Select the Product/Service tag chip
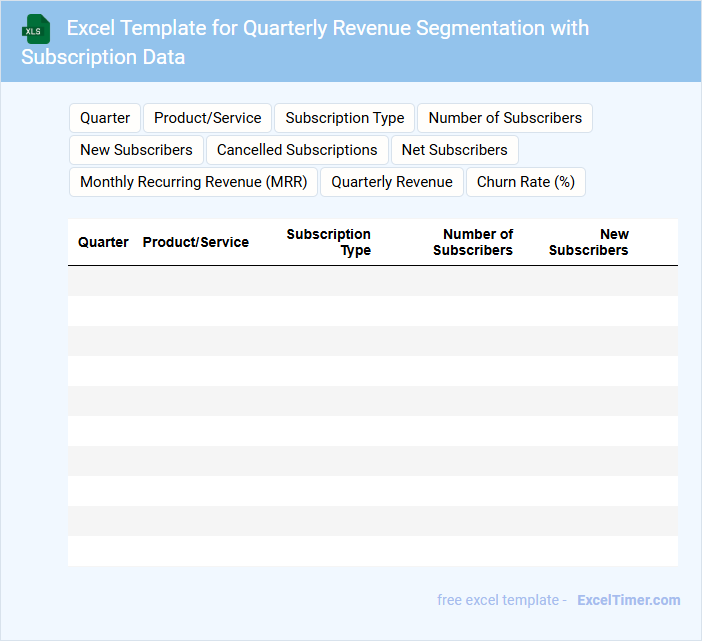702x641 pixels. pos(207,118)
